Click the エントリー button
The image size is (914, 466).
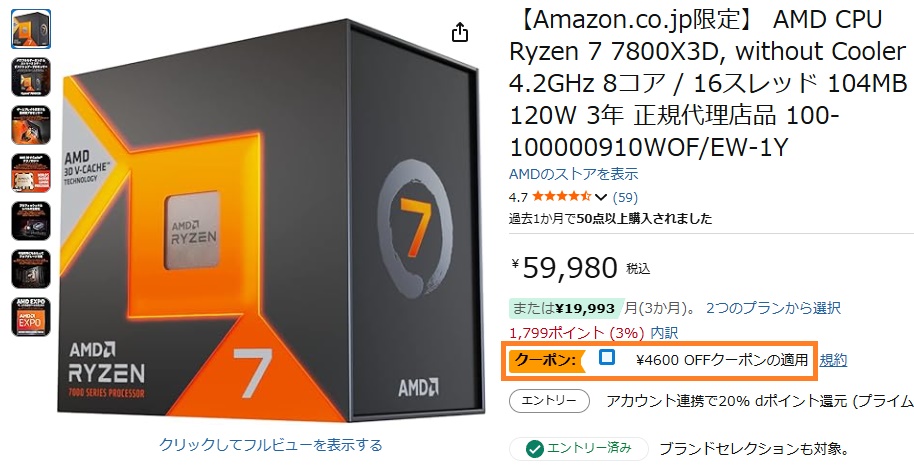coord(549,401)
